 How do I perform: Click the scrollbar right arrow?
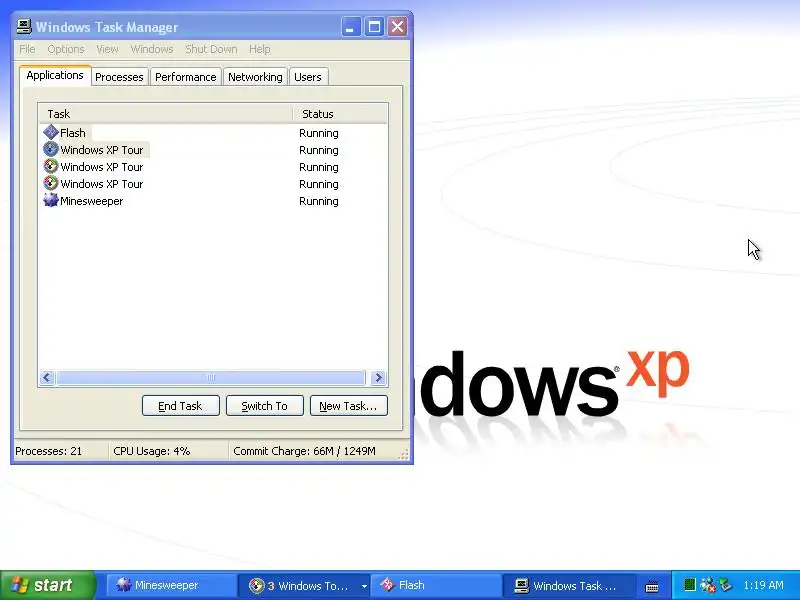379,378
